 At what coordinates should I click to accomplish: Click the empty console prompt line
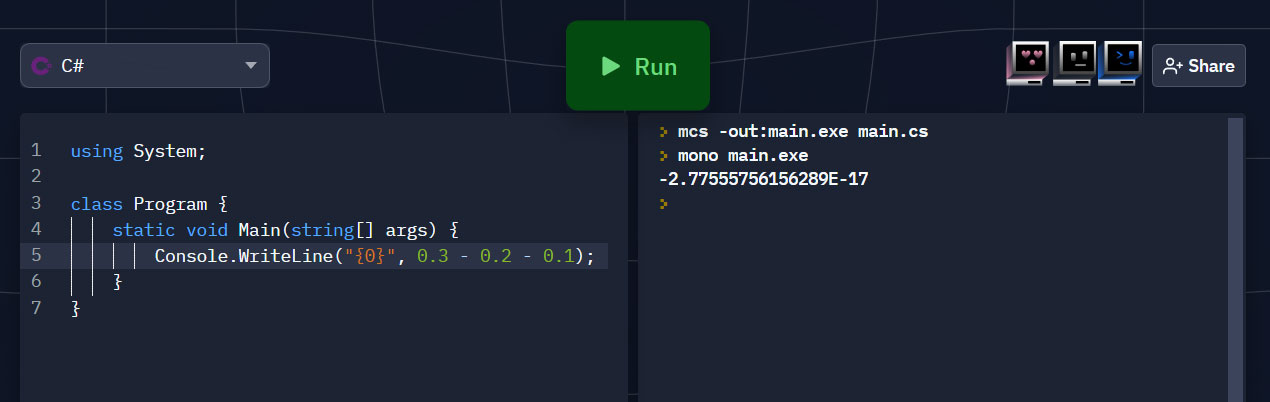(663, 204)
